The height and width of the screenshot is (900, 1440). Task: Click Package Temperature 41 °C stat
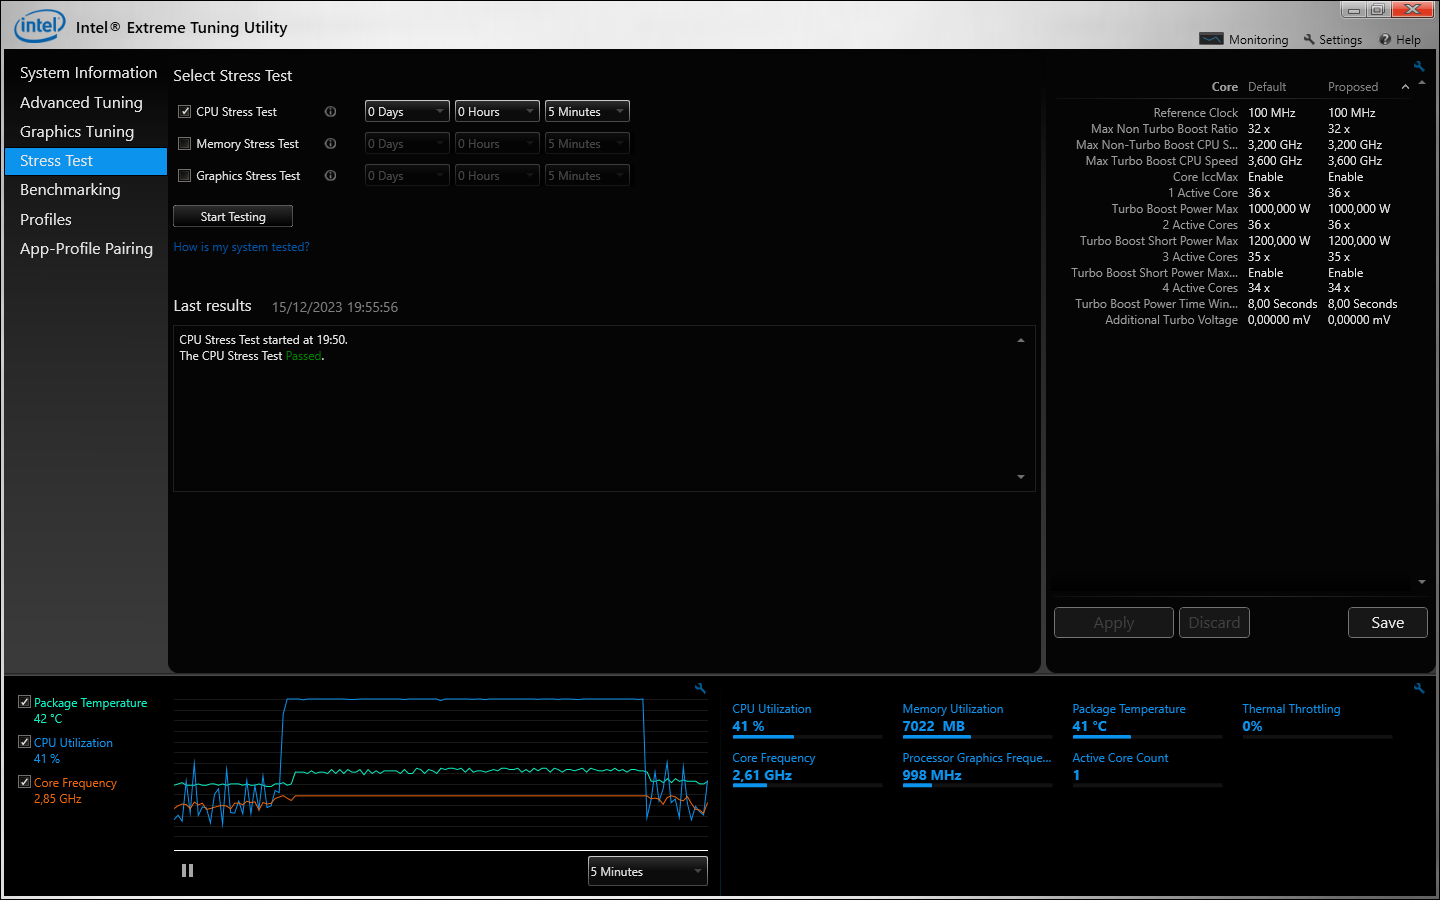click(1147, 718)
